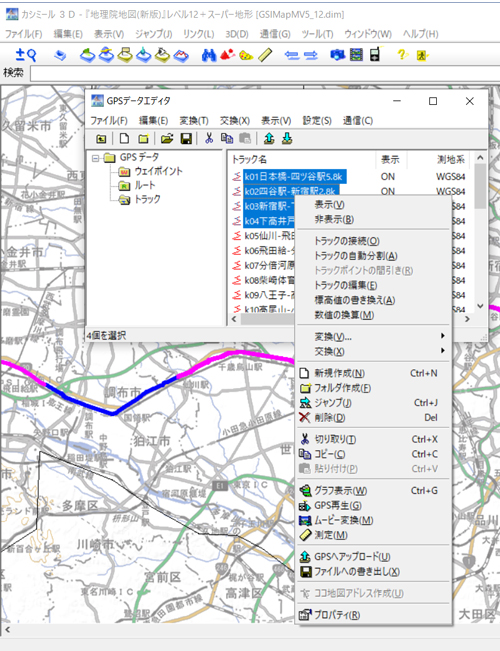Click the map layers icon in main toolbar
The width and height of the screenshot is (500, 651).
(60, 55)
